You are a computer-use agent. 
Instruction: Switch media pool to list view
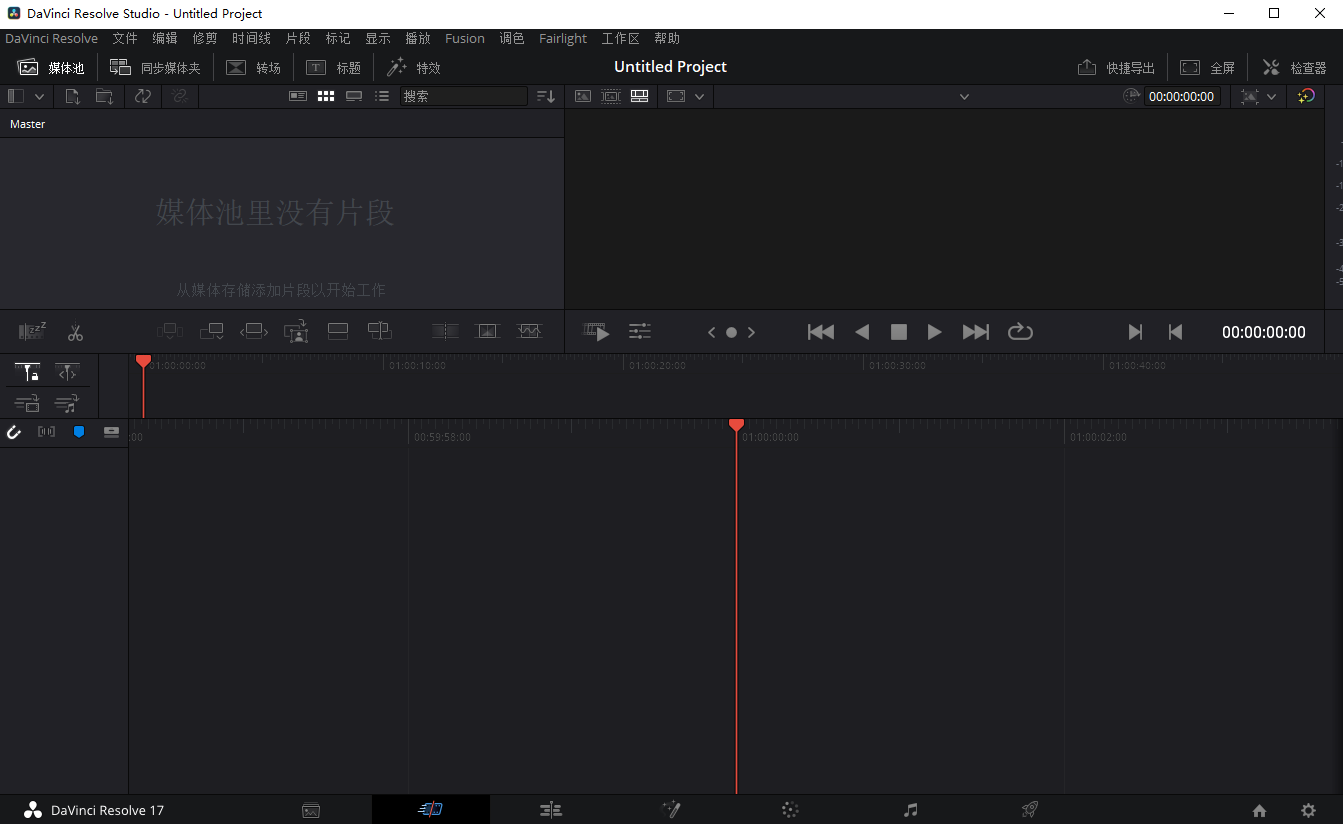[x=382, y=96]
